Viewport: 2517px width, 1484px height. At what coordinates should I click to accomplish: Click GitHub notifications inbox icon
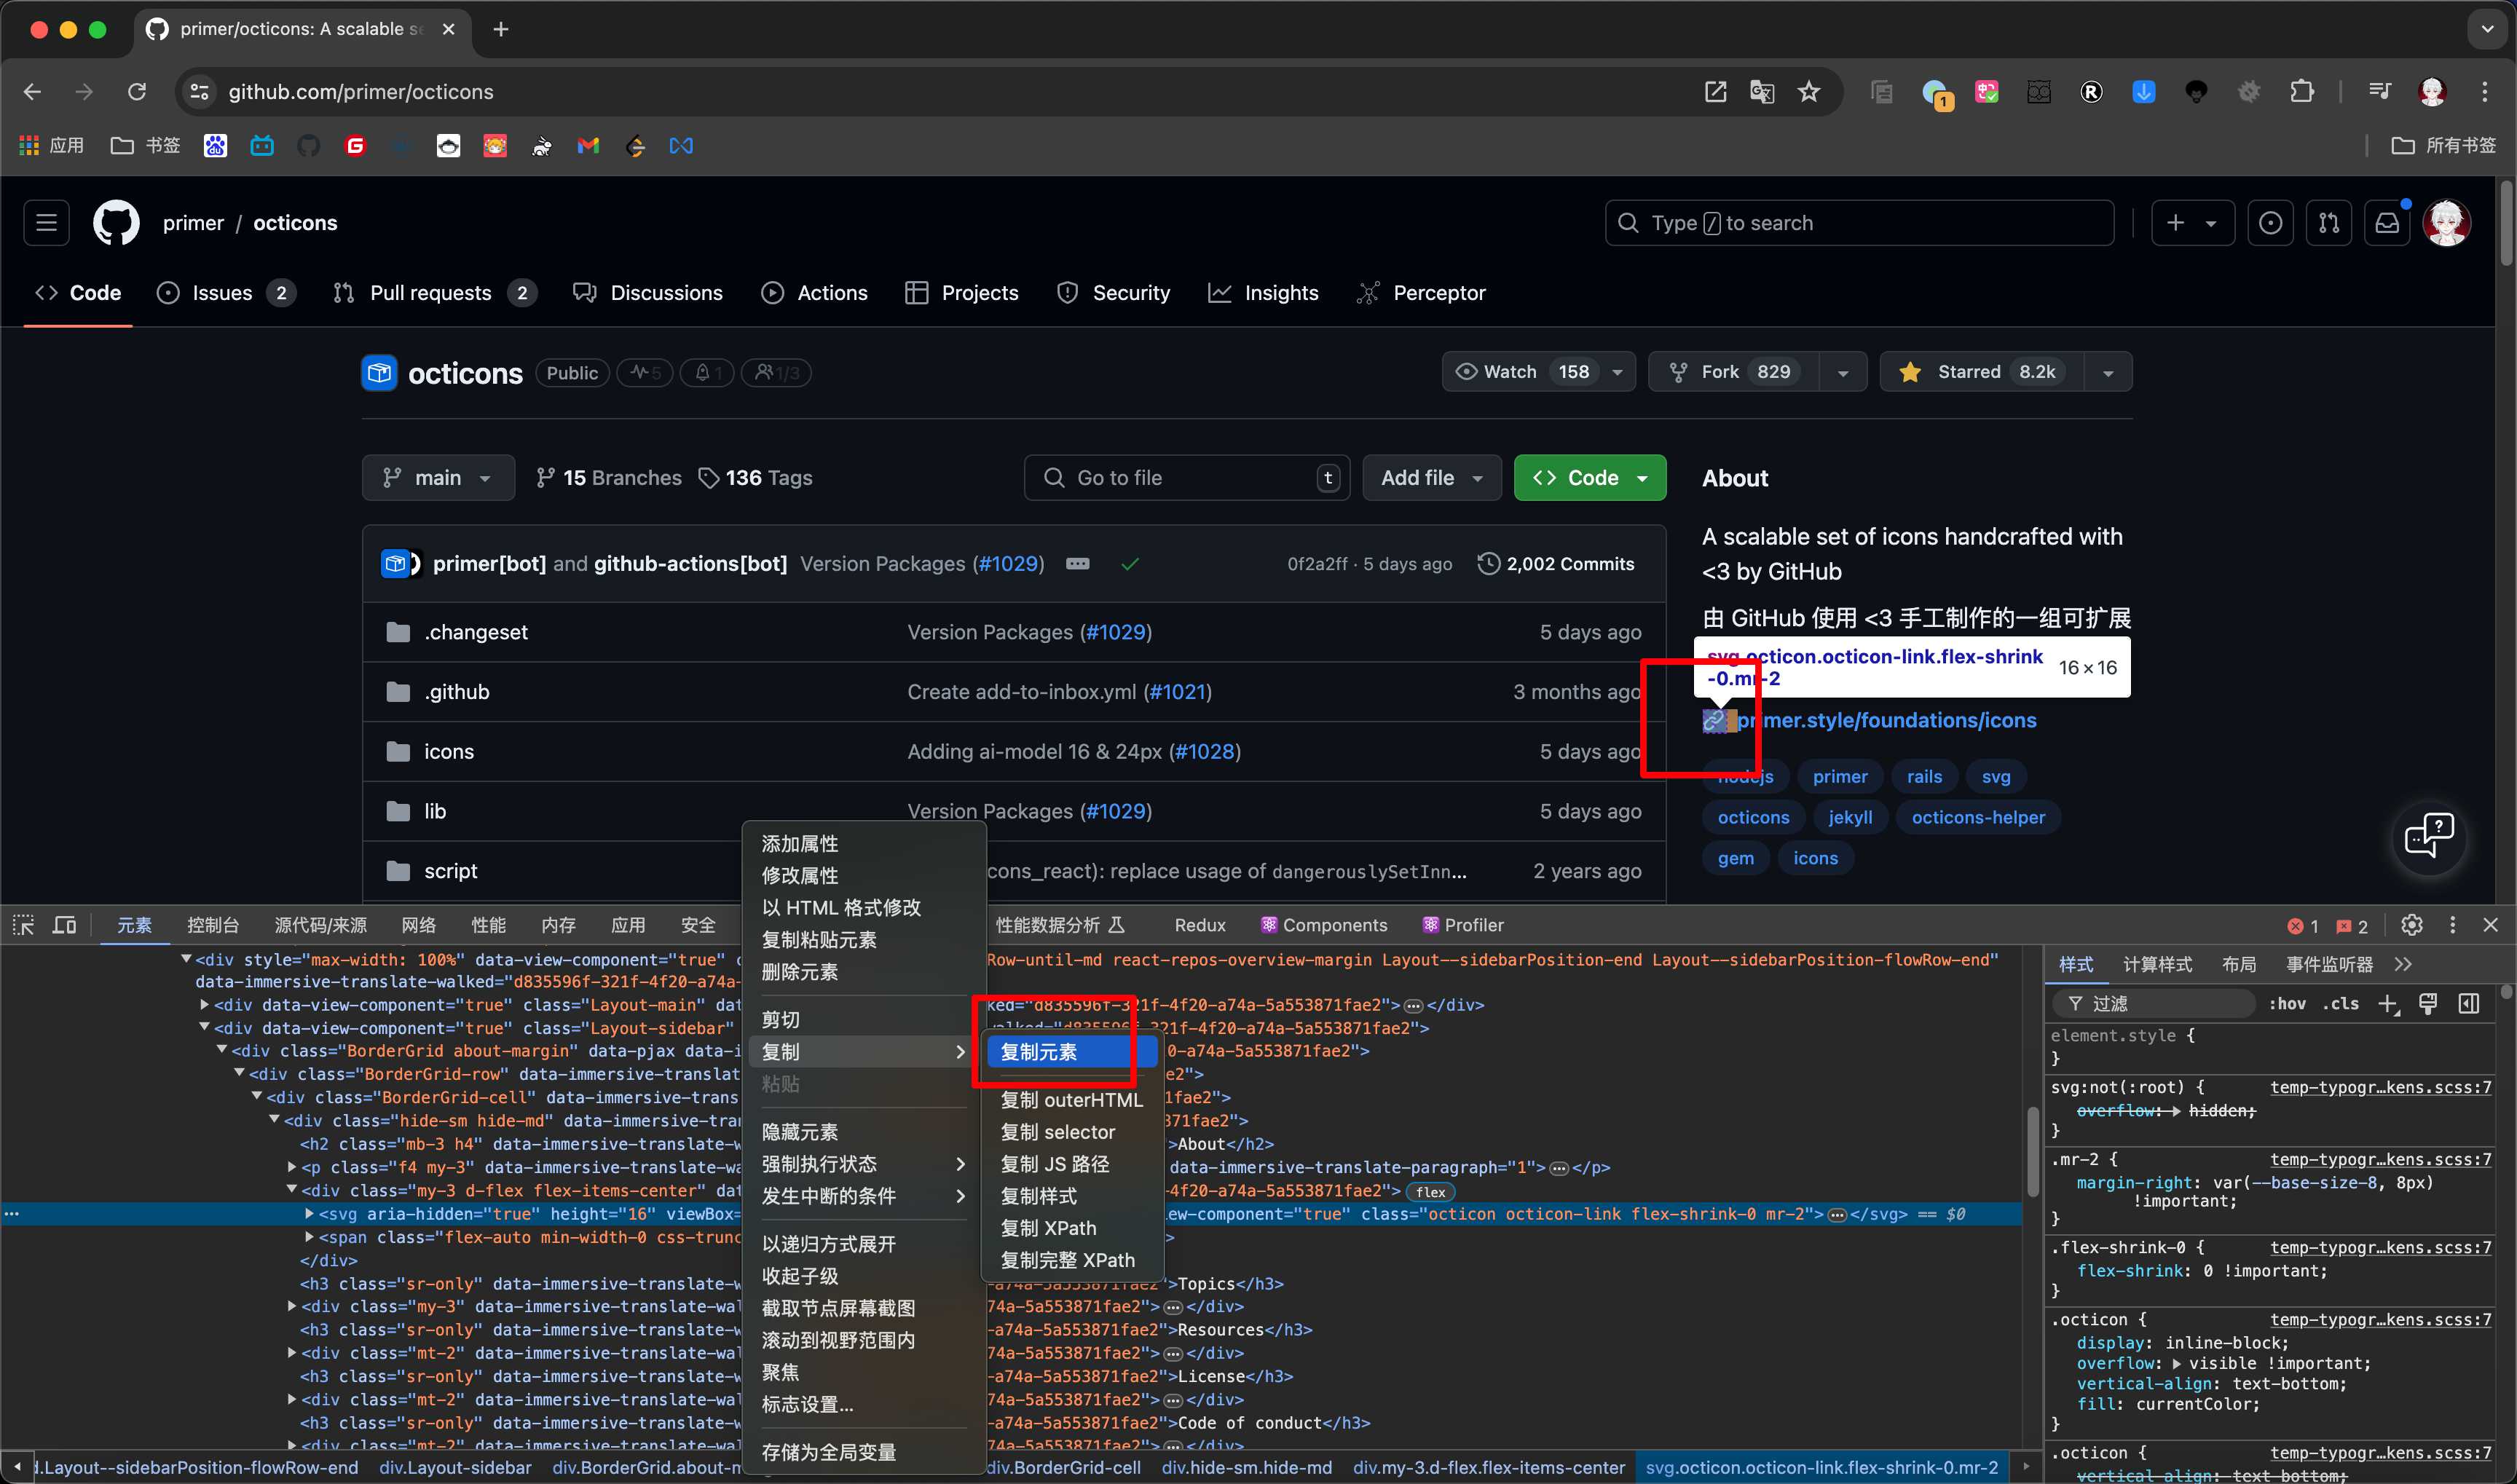[x=2387, y=223]
